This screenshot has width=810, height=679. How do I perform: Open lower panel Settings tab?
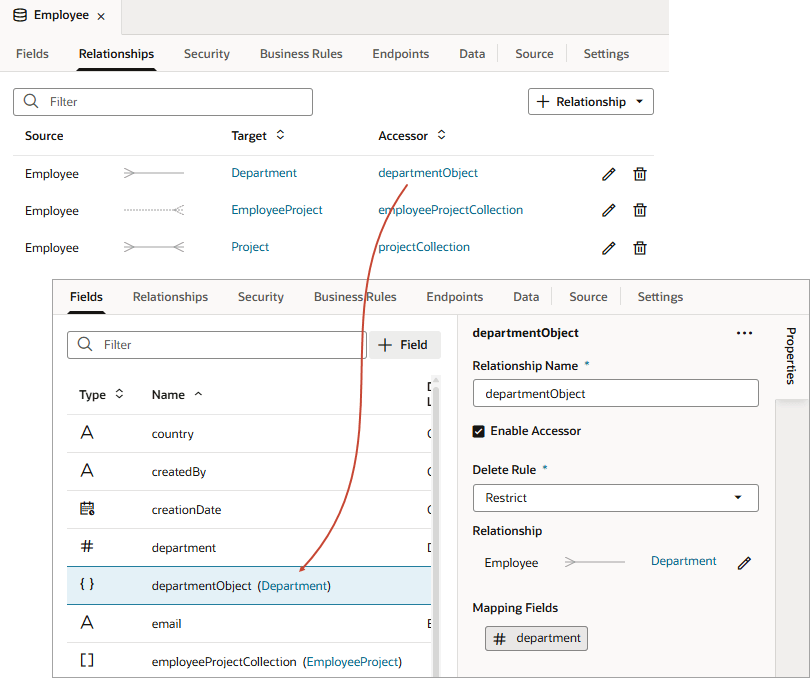tap(660, 297)
